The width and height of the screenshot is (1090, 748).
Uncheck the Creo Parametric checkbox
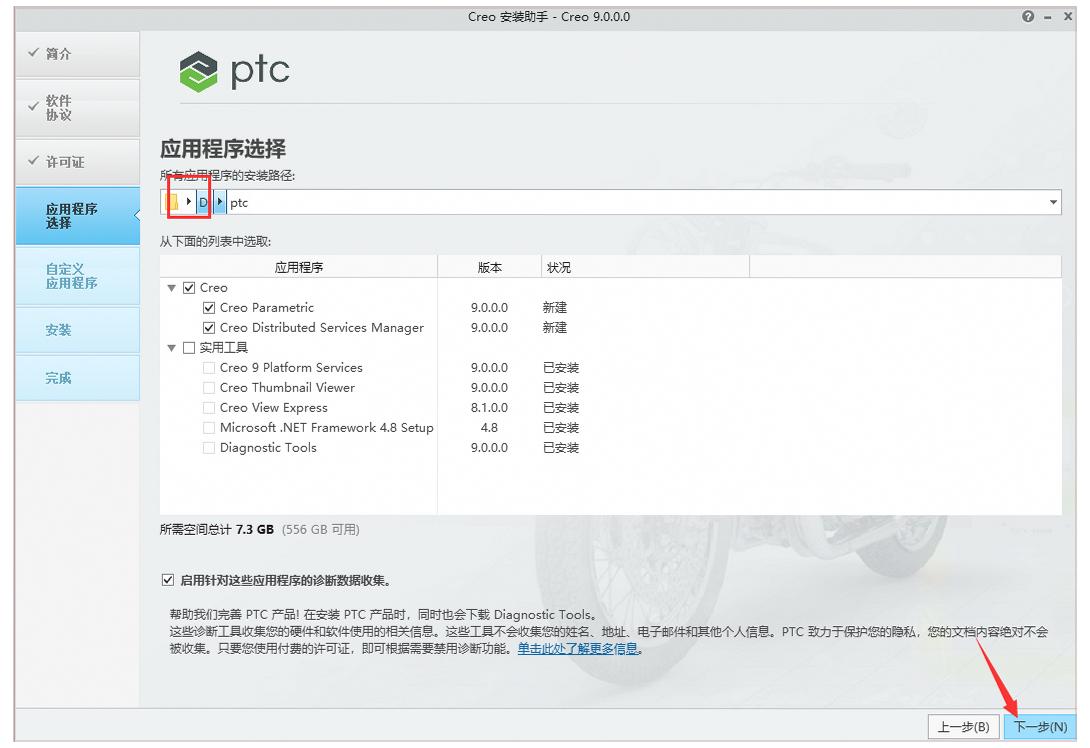point(209,308)
